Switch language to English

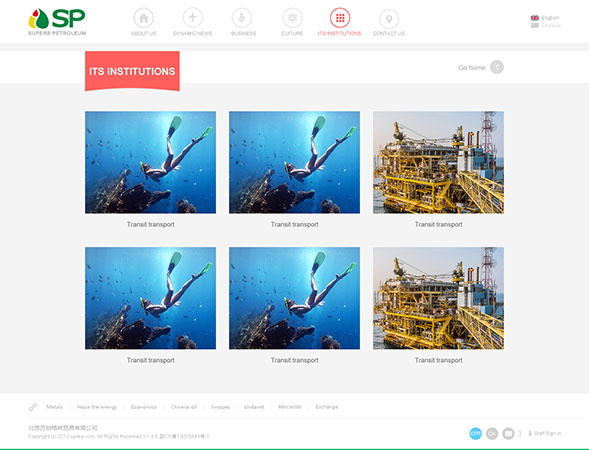(x=545, y=18)
